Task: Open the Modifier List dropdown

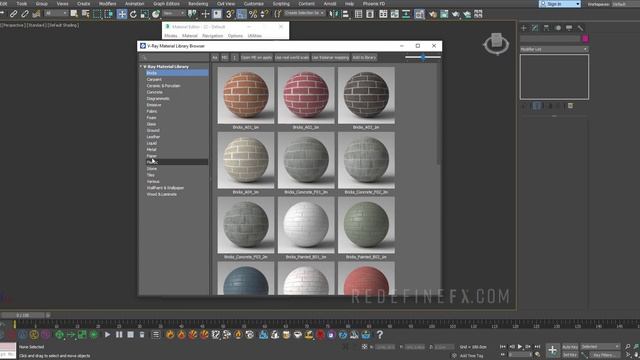Action: click(x=554, y=49)
